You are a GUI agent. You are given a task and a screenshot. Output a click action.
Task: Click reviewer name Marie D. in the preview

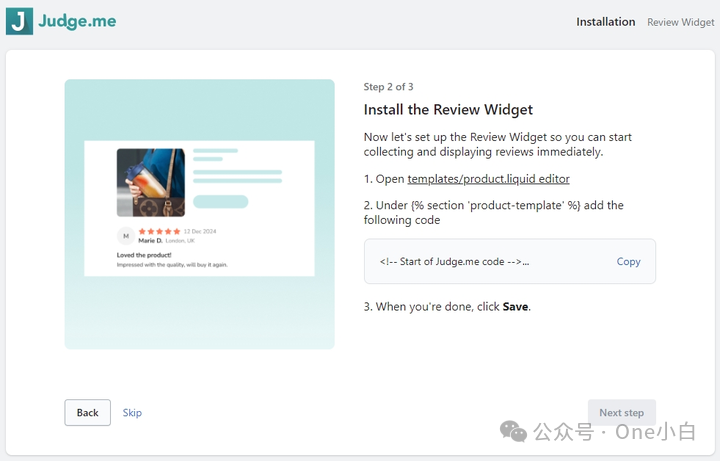coord(150,241)
